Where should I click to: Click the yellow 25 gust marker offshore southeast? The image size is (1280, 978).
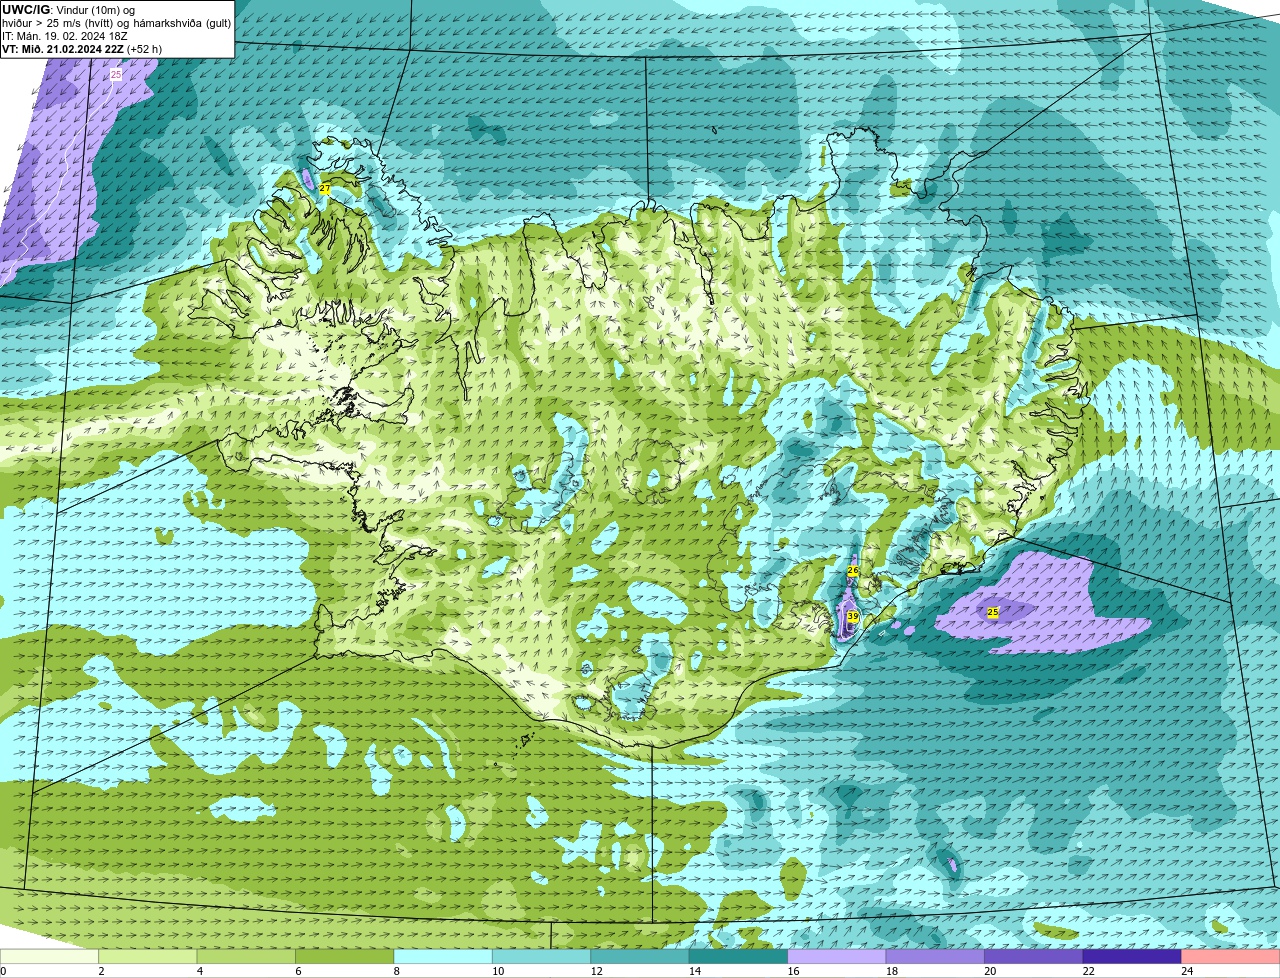(993, 612)
